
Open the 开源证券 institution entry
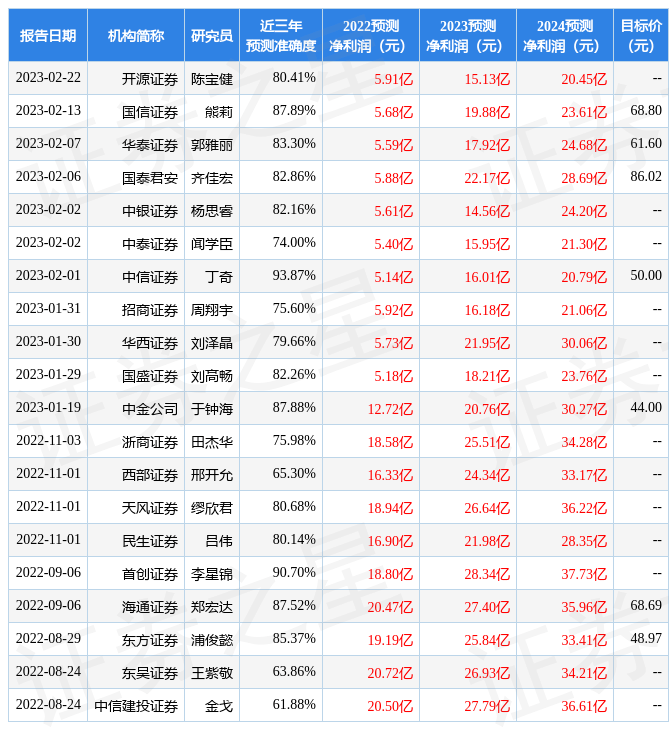(x=150, y=78)
